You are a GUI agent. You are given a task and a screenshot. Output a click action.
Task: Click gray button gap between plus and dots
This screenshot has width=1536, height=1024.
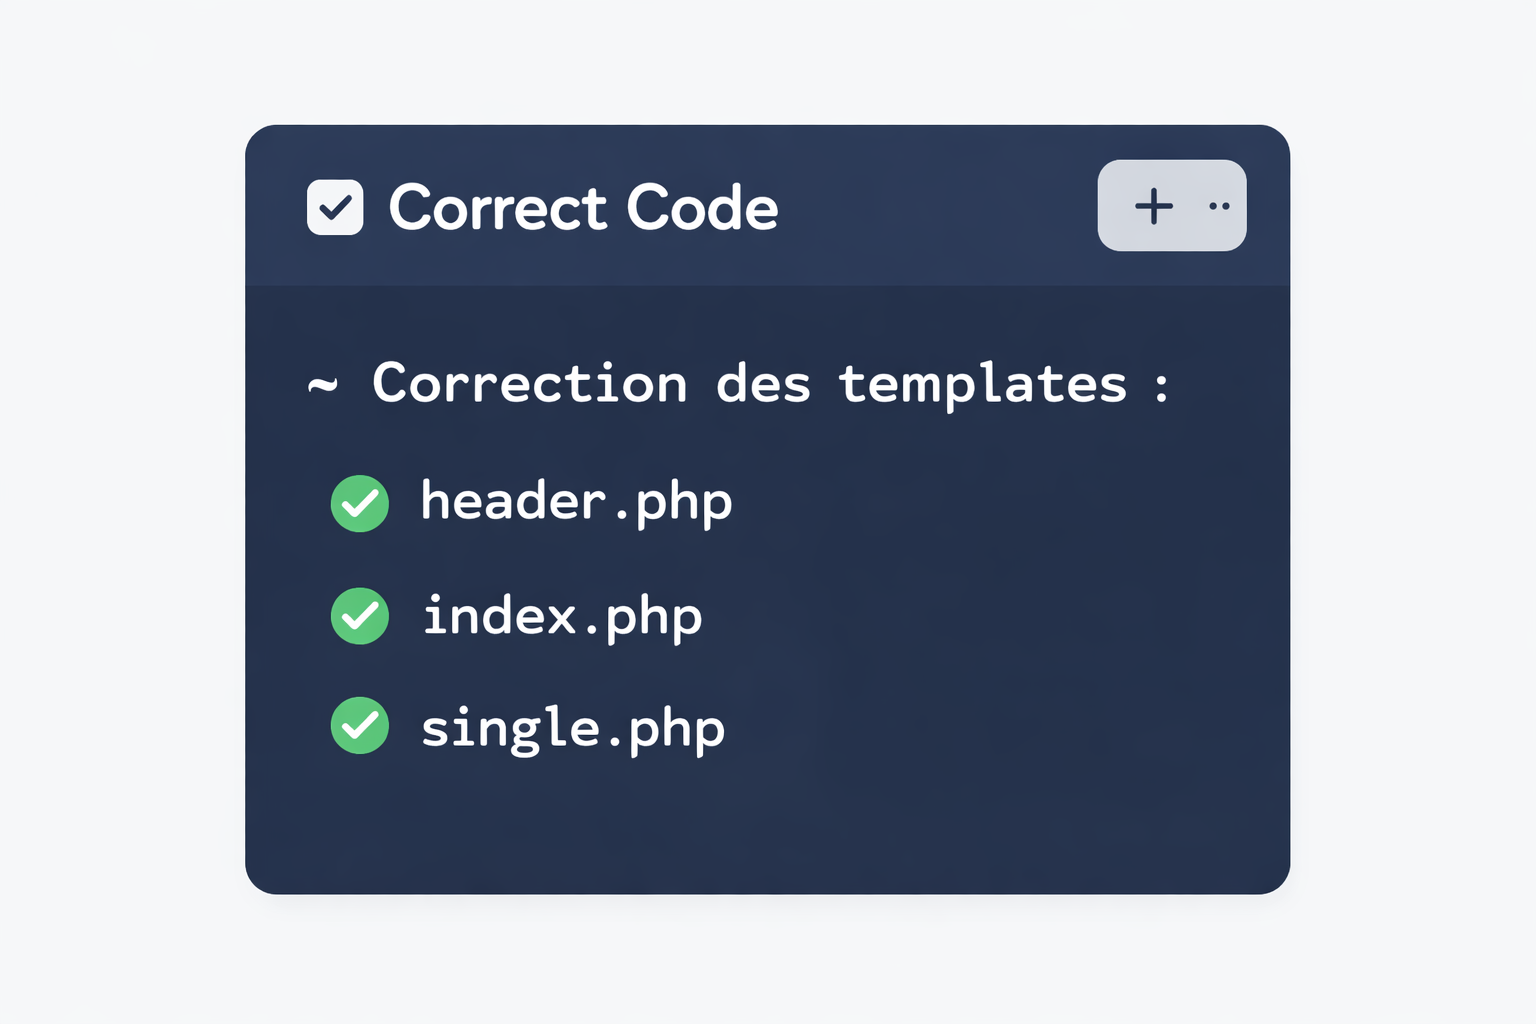(1188, 206)
